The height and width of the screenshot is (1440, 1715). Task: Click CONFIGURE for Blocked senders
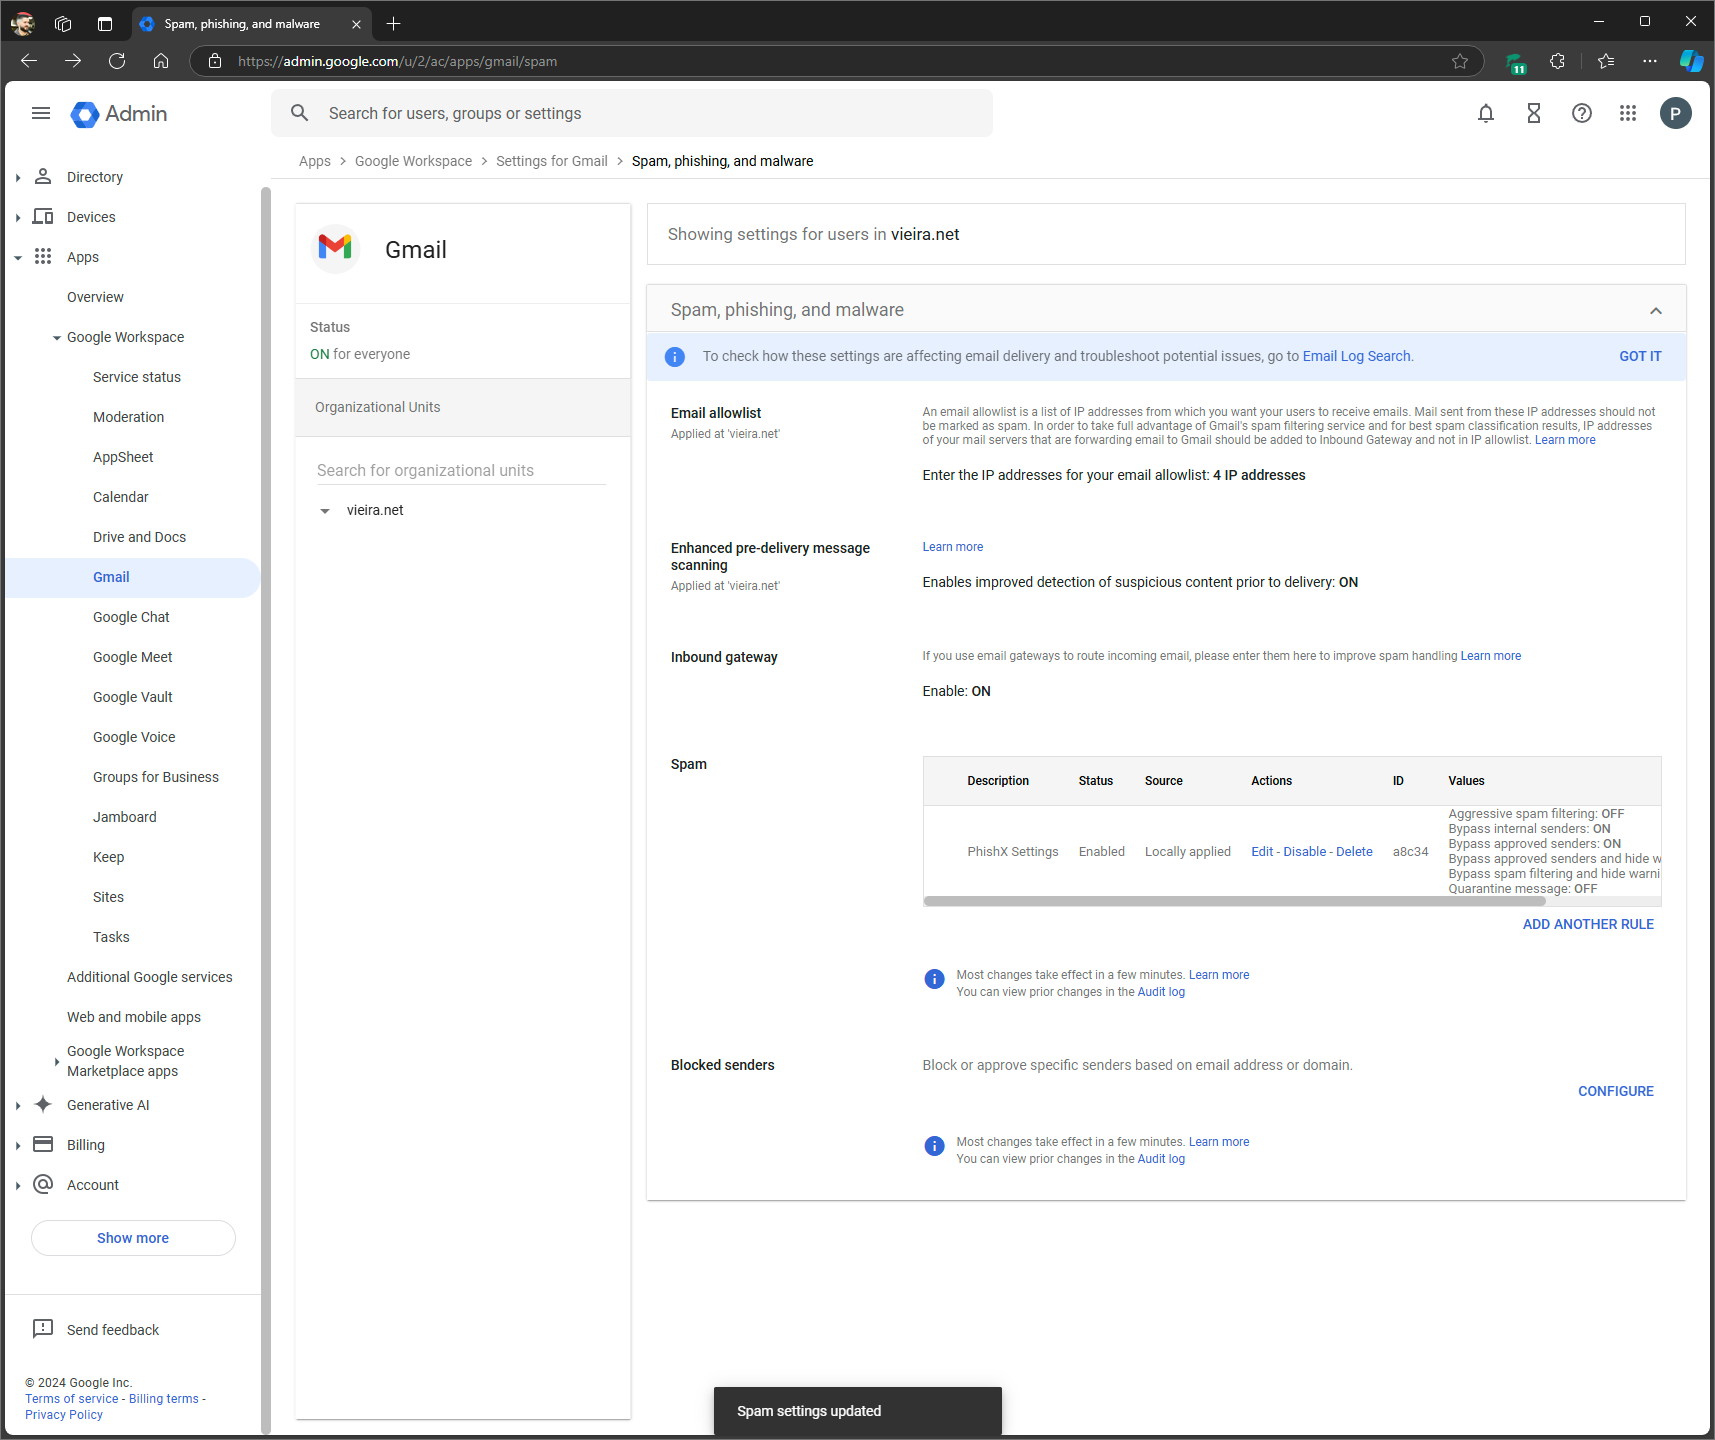[x=1616, y=1091]
